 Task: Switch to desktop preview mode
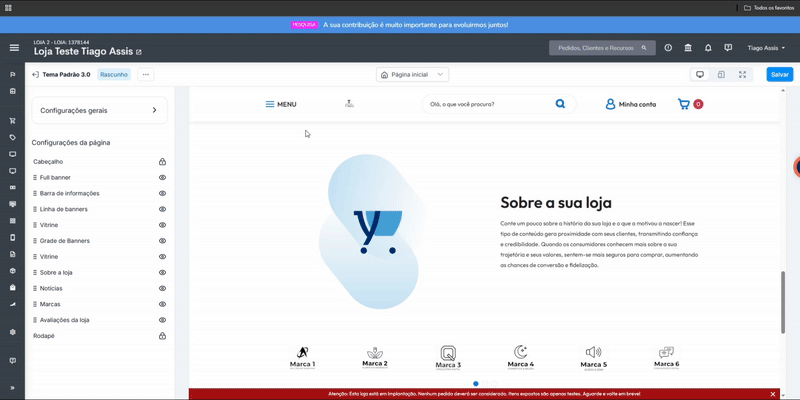tap(700, 74)
